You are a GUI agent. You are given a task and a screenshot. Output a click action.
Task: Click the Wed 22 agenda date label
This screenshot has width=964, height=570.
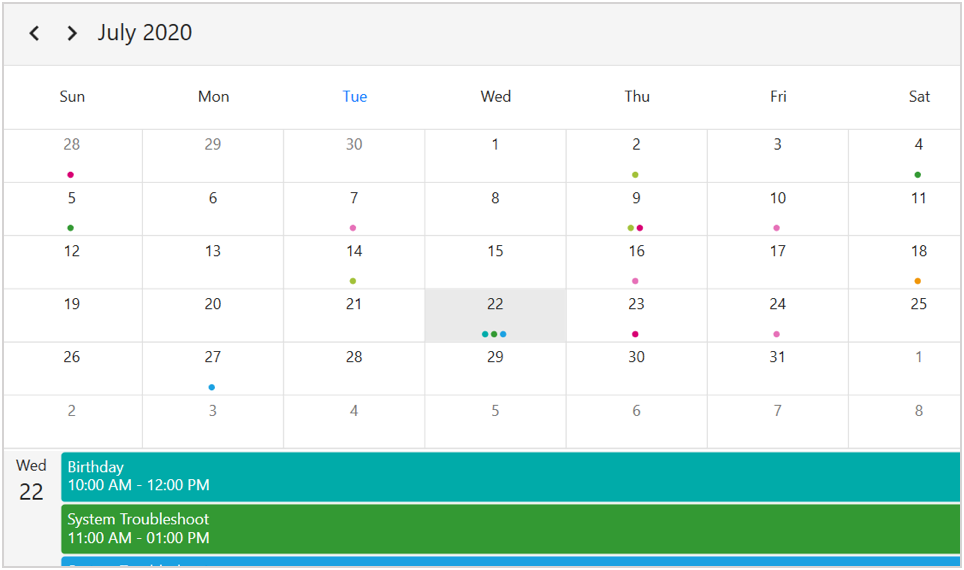pyautogui.click(x=31, y=480)
